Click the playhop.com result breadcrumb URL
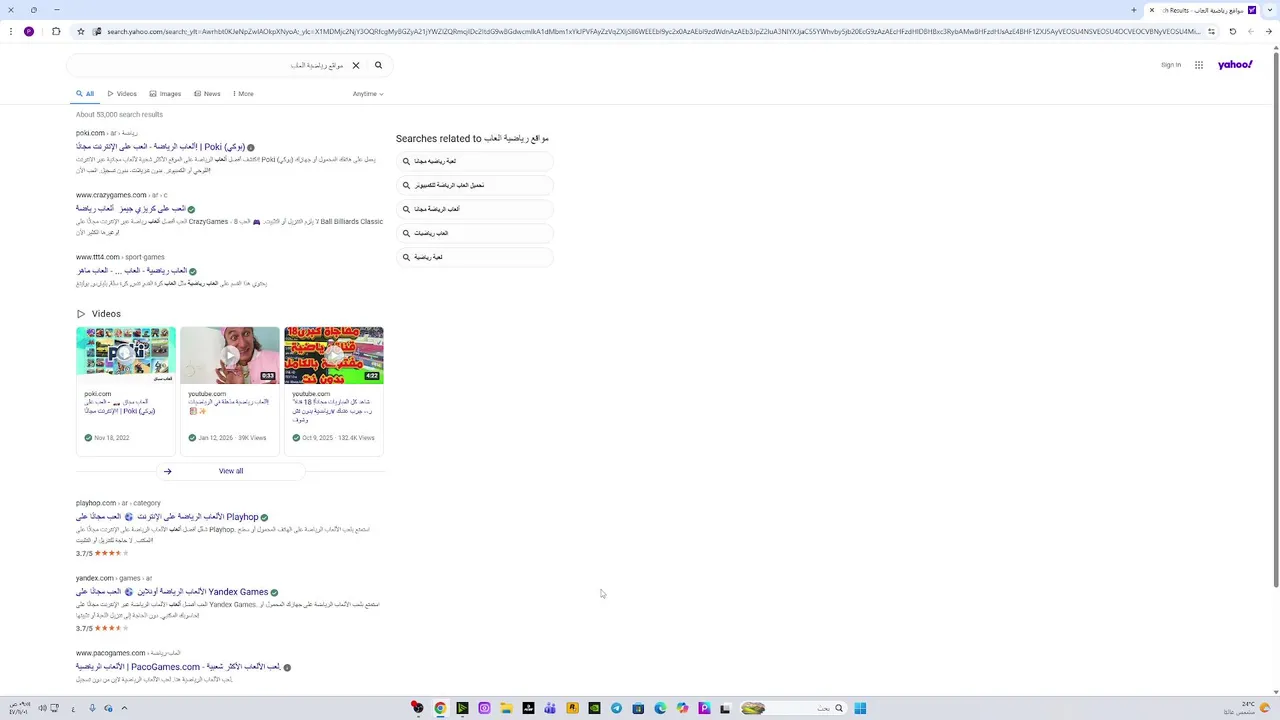The height and width of the screenshot is (720, 1280). [118, 503]
